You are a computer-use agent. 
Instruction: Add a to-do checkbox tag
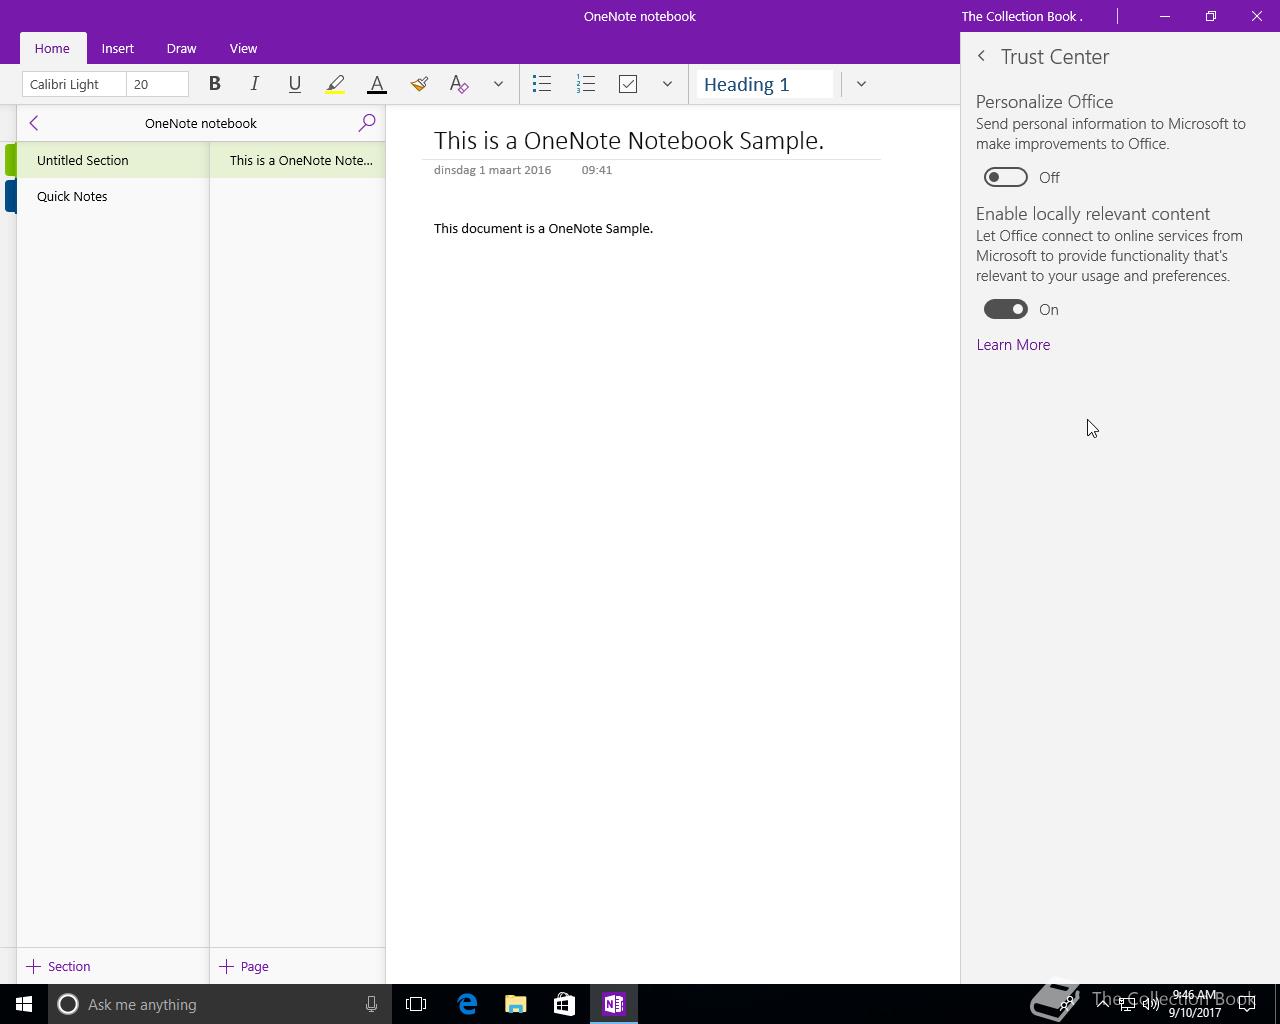pyautogui.click(x=628, y=84)
